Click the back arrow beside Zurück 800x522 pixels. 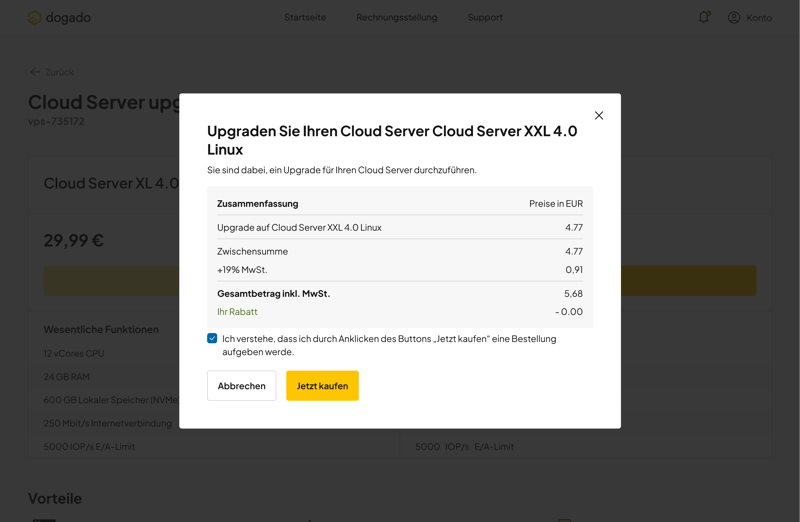35,72
